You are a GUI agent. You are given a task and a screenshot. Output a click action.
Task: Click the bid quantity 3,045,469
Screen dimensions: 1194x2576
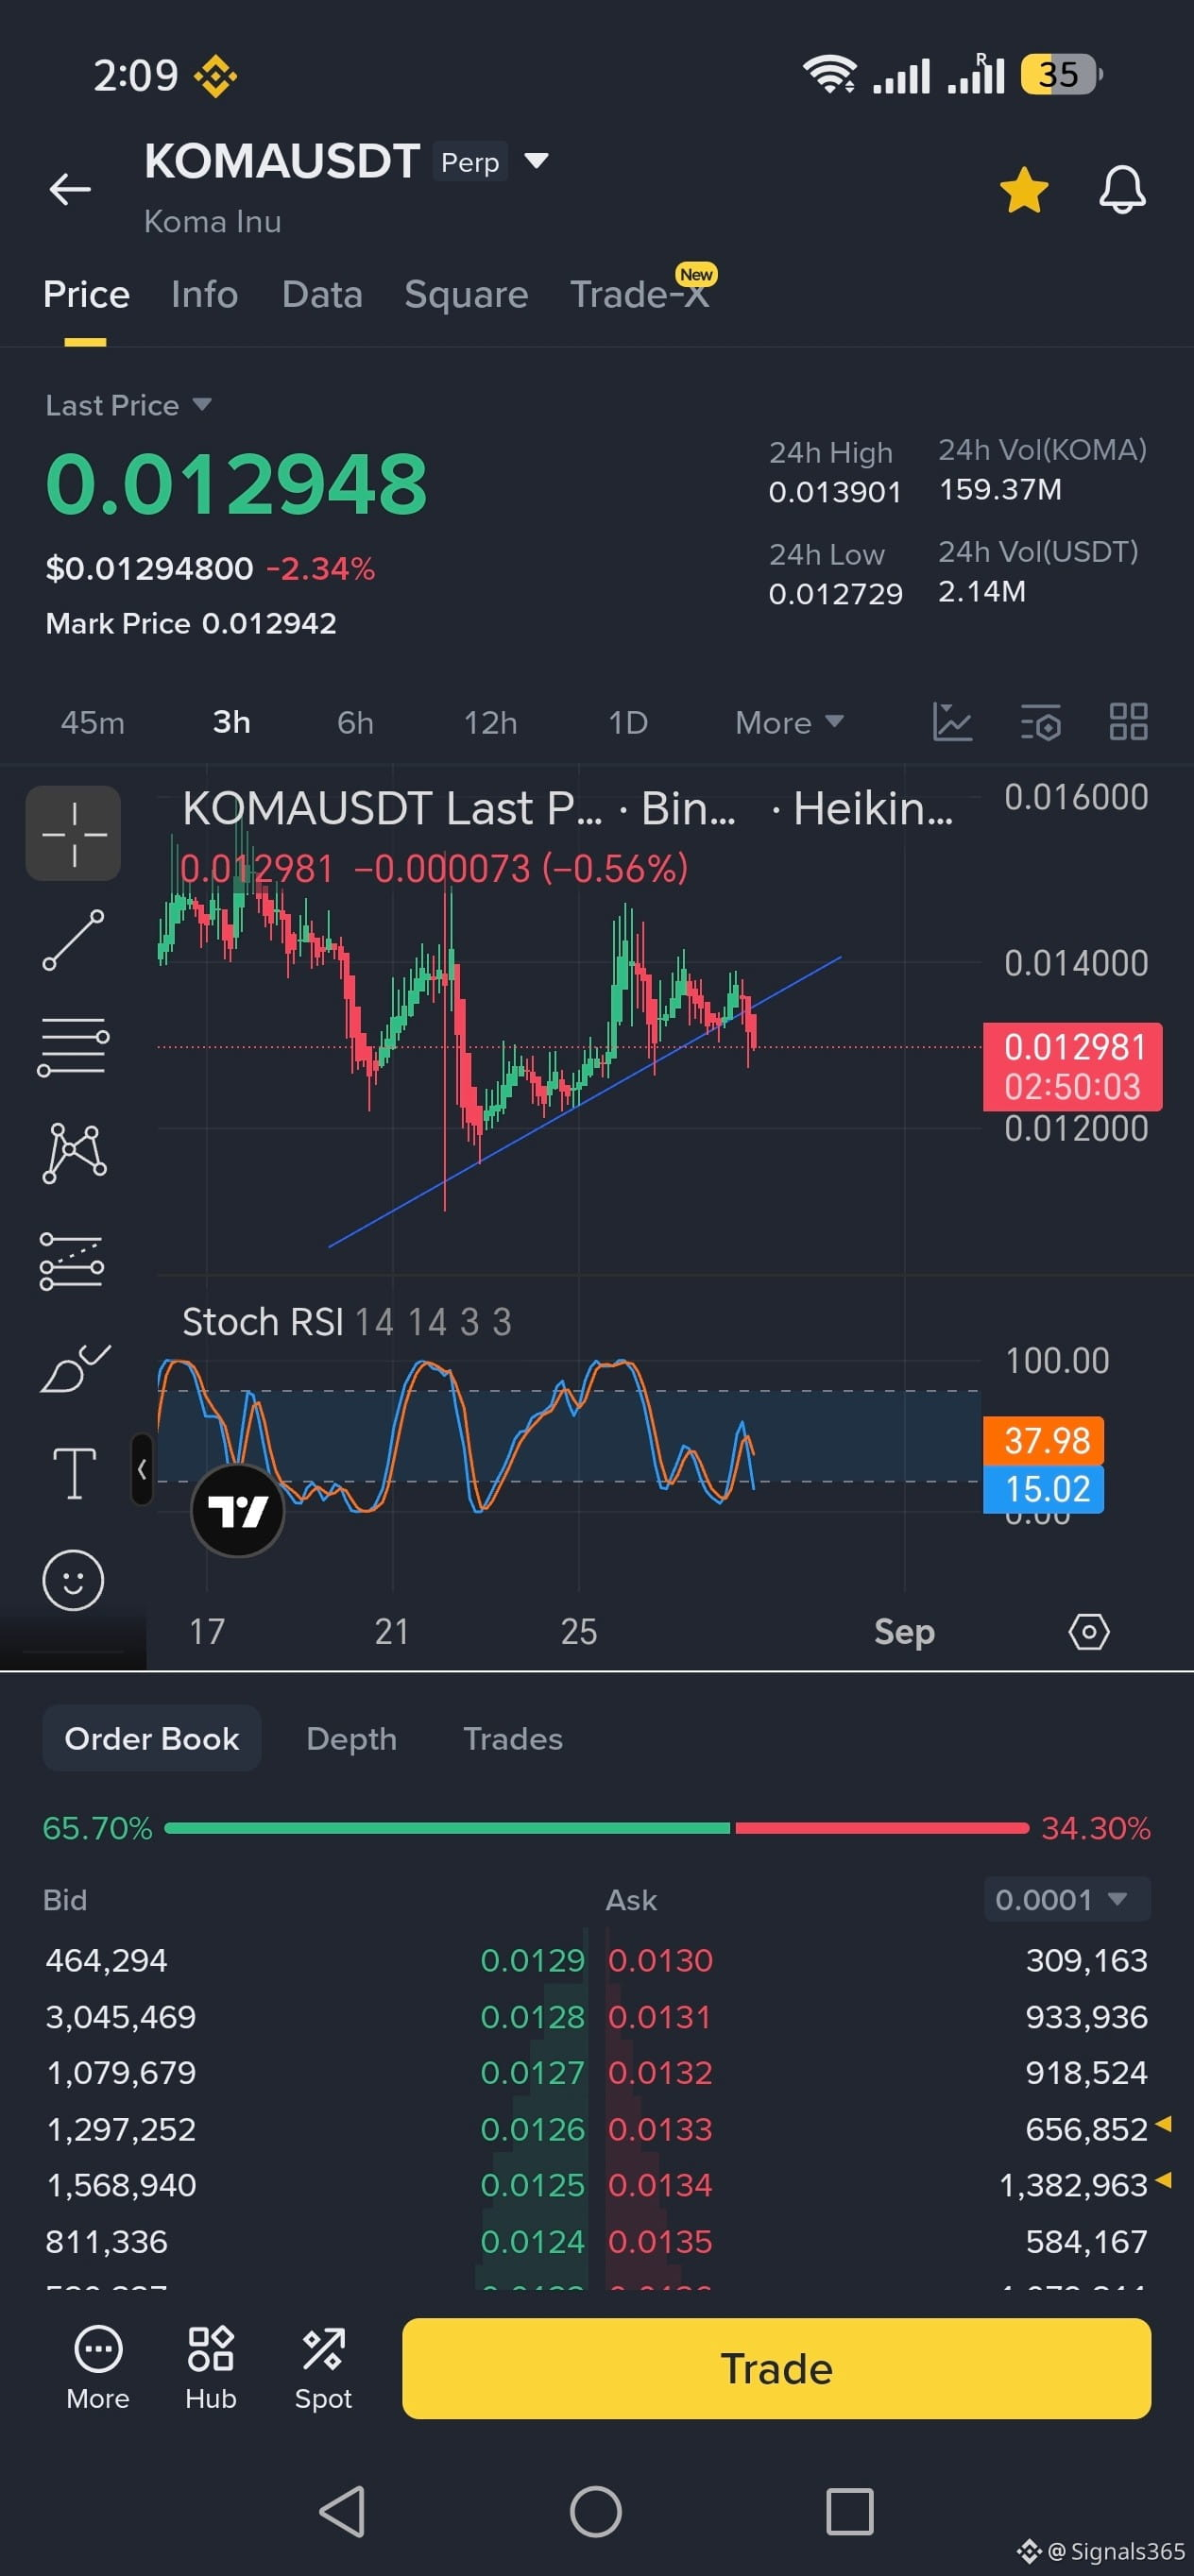(x=121, y=2016)
